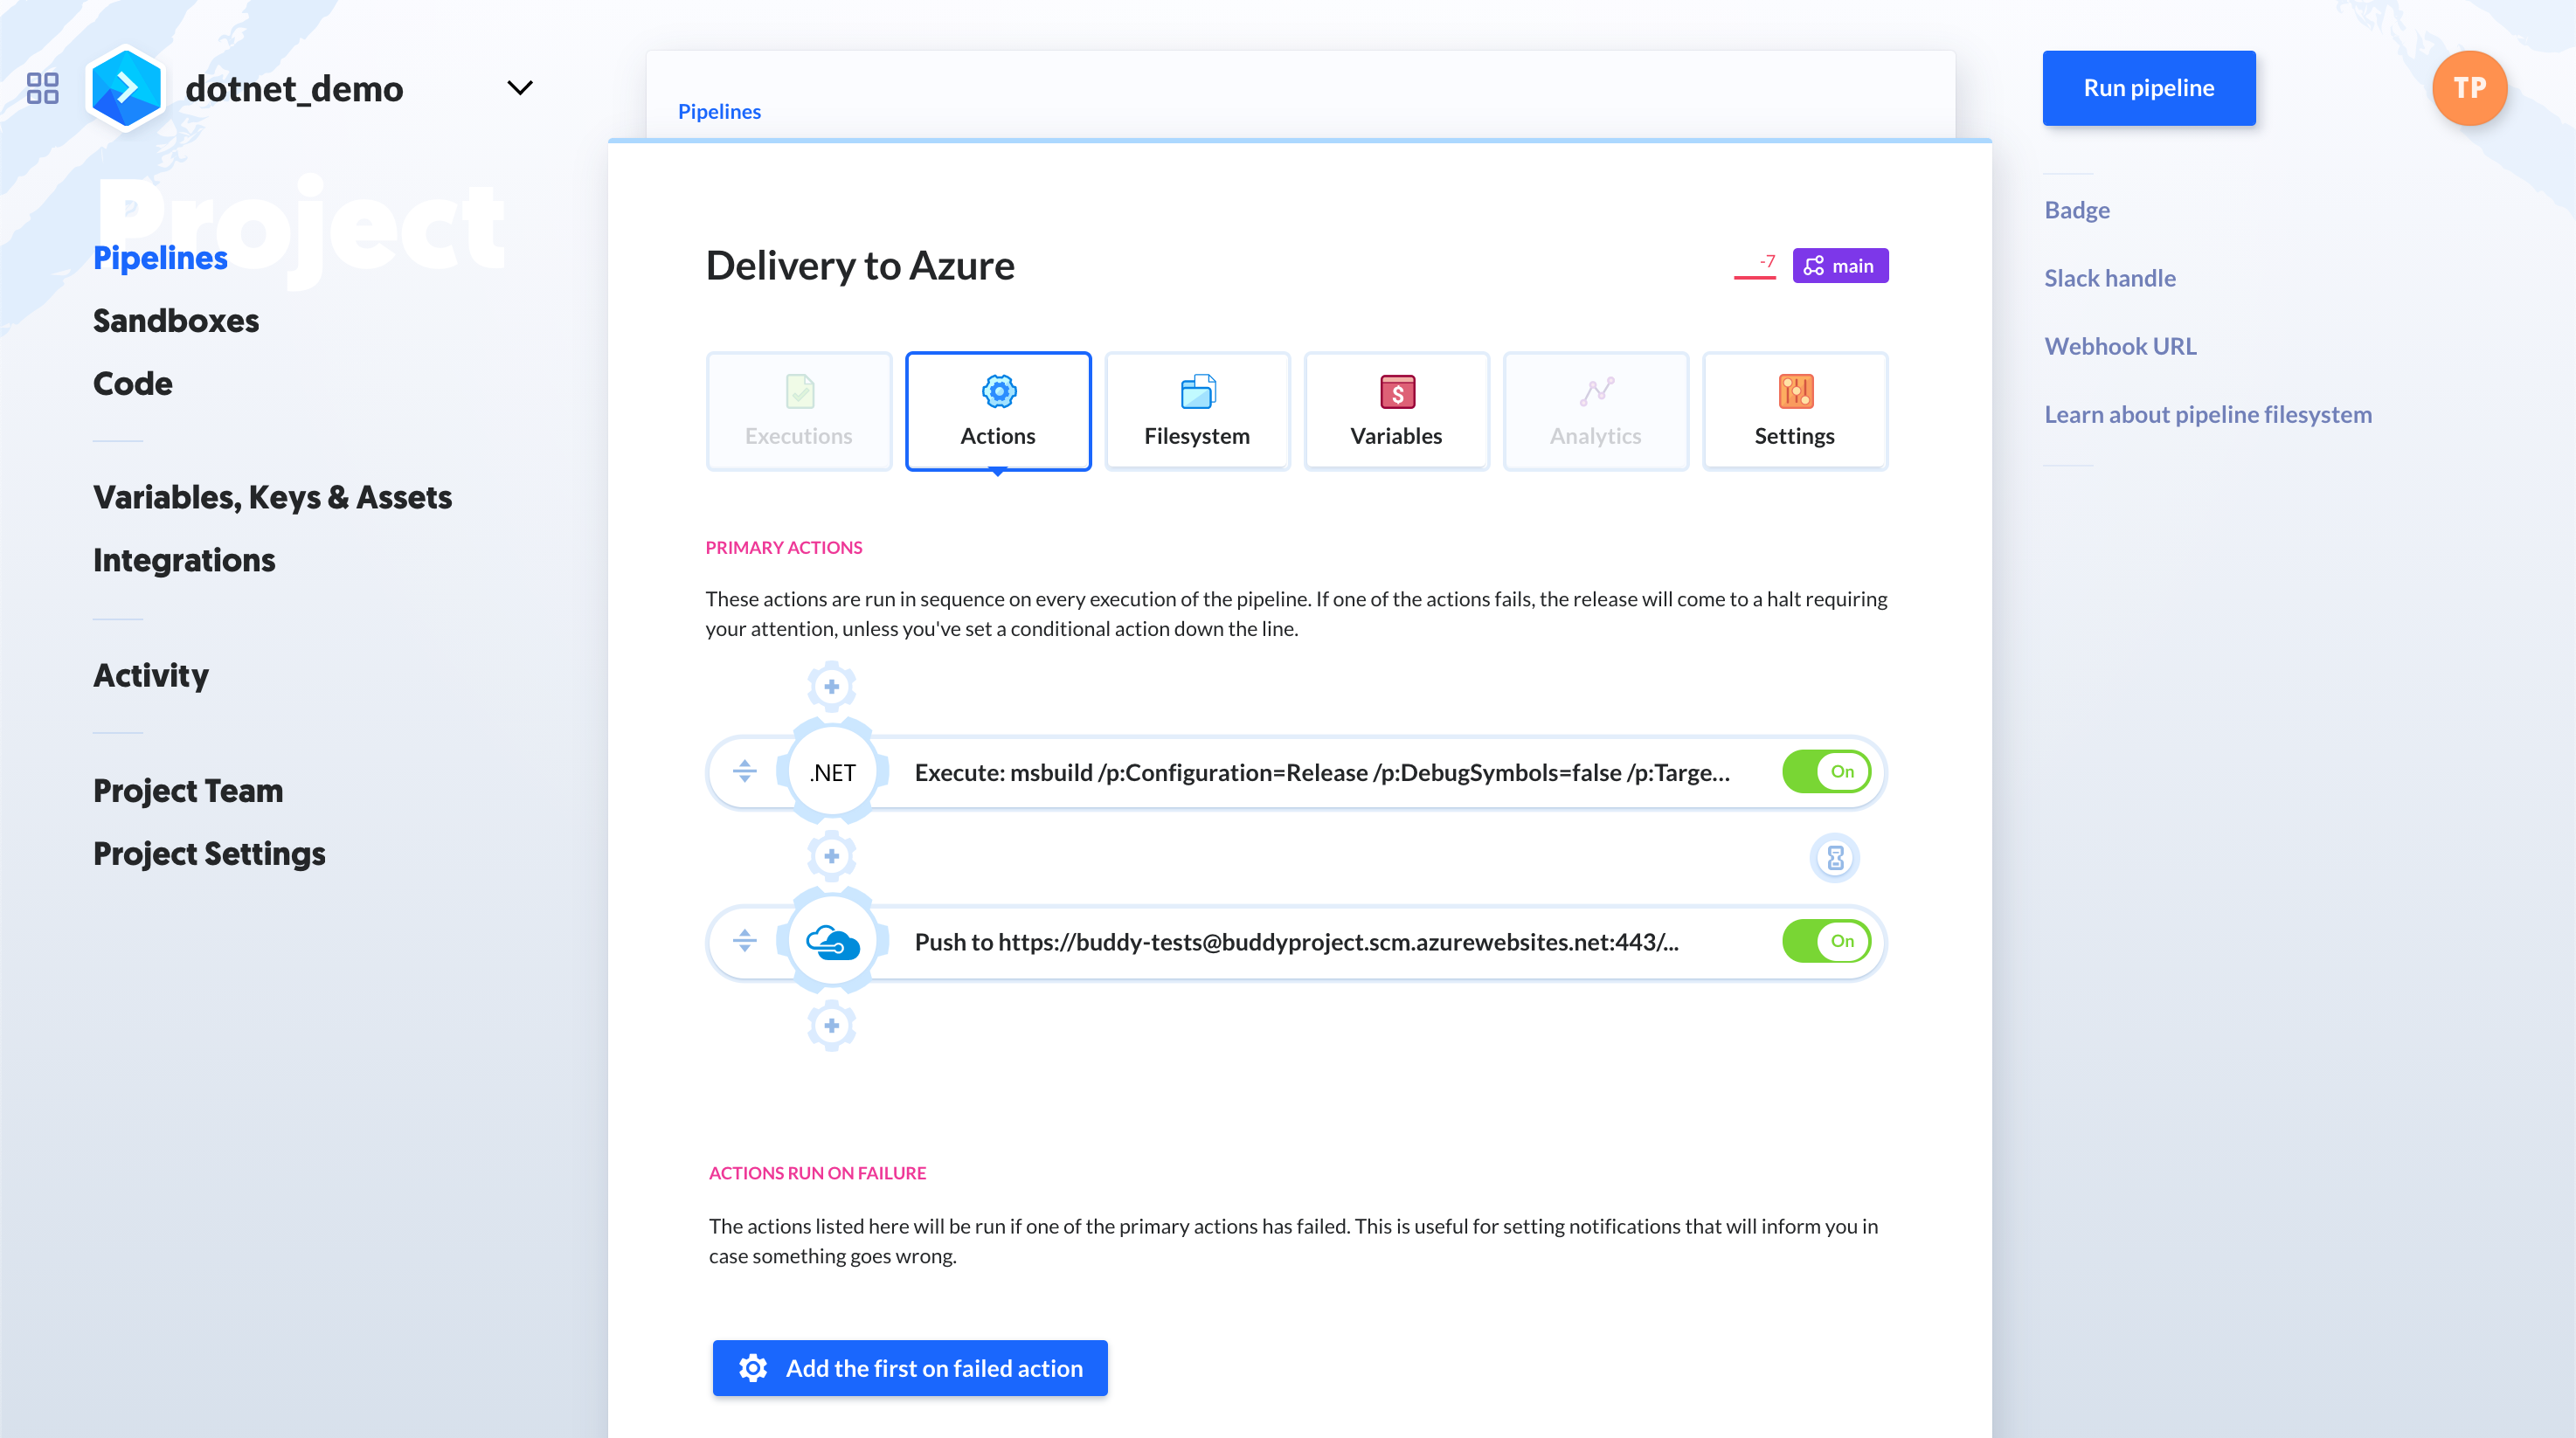
Task: Add an action above the .NET action
Action: point(831,686)
